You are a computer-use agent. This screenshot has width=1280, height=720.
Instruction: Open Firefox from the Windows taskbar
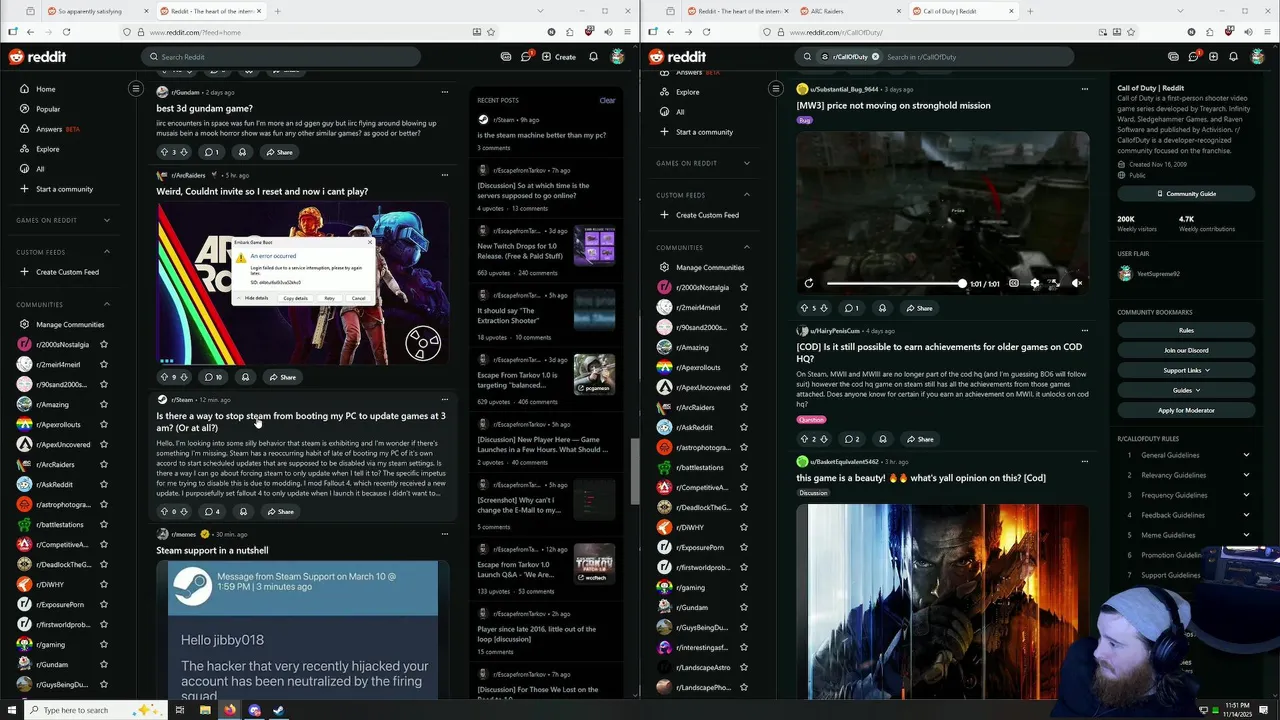click(x=229, y=710)
